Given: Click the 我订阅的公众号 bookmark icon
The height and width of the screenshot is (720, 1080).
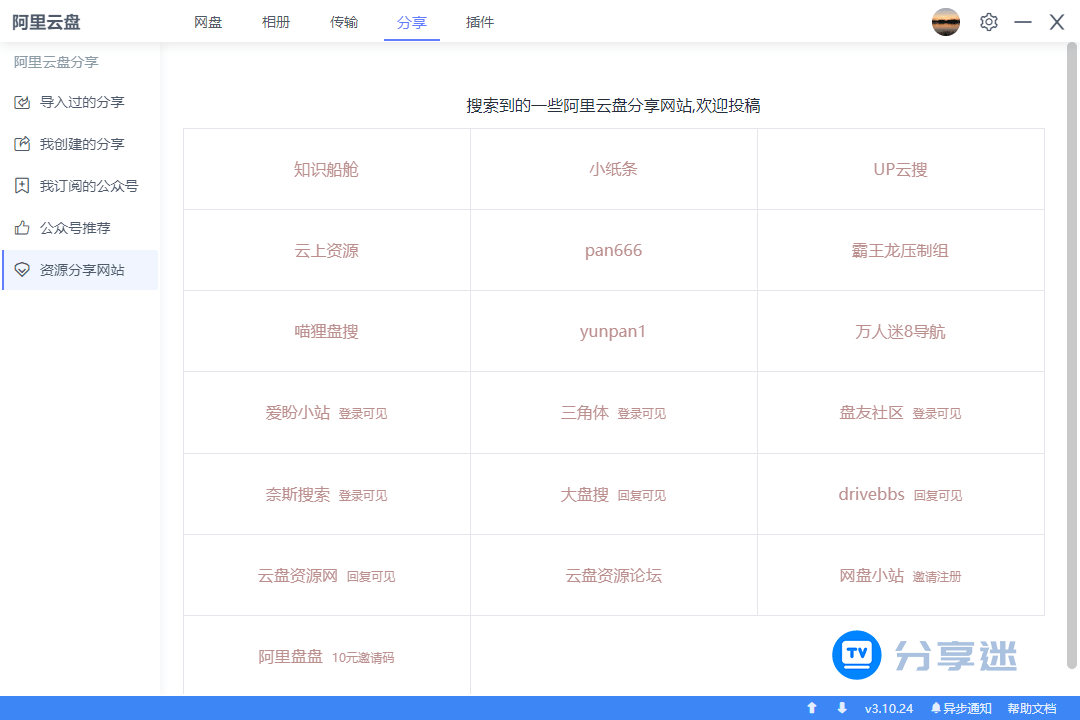Looking at the screenshot, I should click(22, 185).
